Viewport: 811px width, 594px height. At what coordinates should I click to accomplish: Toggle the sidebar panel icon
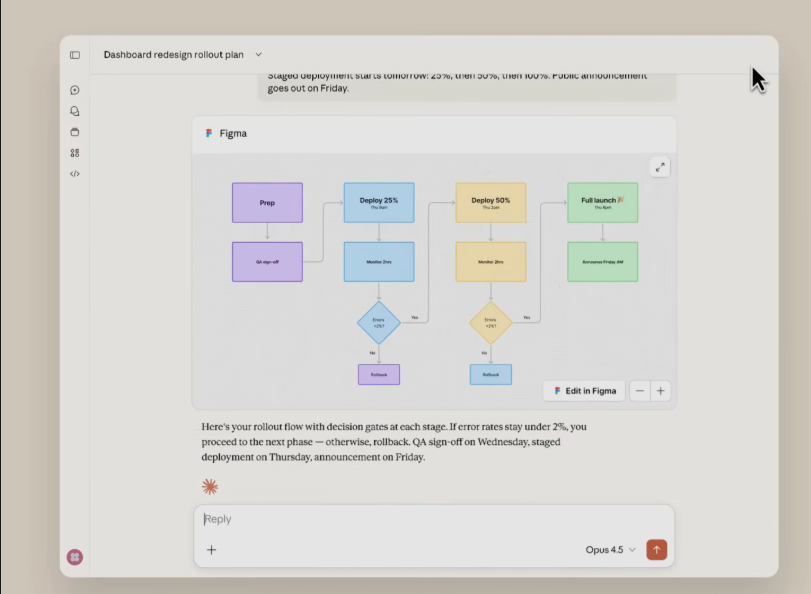[x=75, y=55]
